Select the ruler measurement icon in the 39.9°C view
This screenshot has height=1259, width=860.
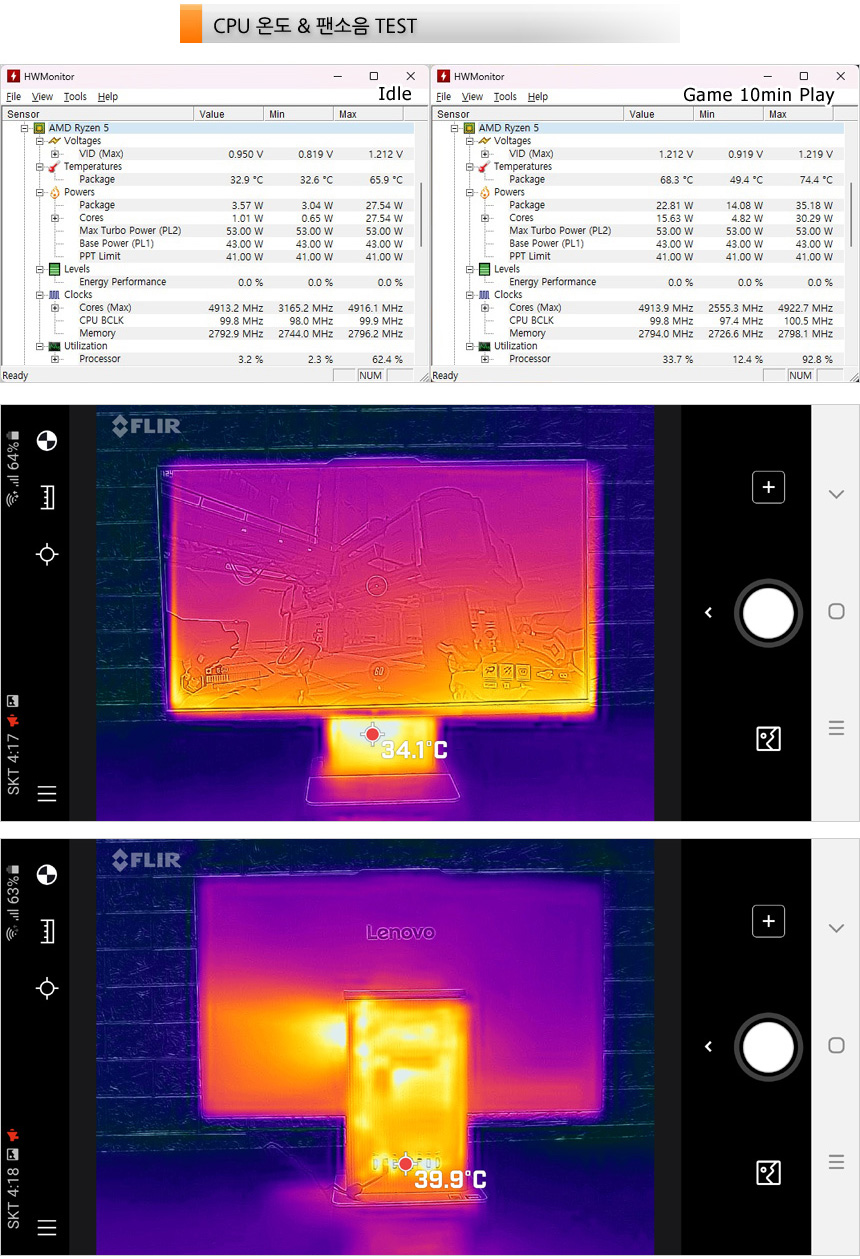coord(46,932)
